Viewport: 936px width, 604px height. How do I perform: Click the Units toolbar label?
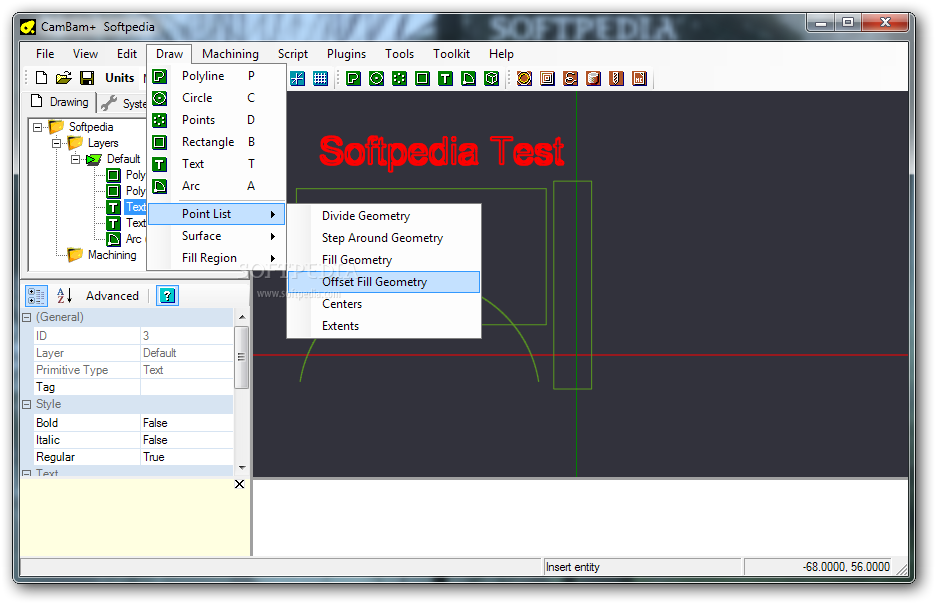[120, 78]
